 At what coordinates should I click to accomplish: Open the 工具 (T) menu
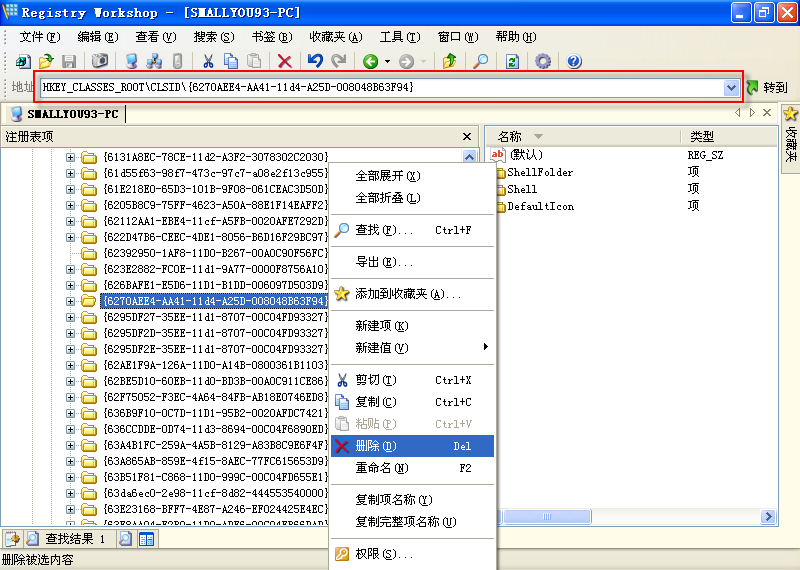pos(400,37)
